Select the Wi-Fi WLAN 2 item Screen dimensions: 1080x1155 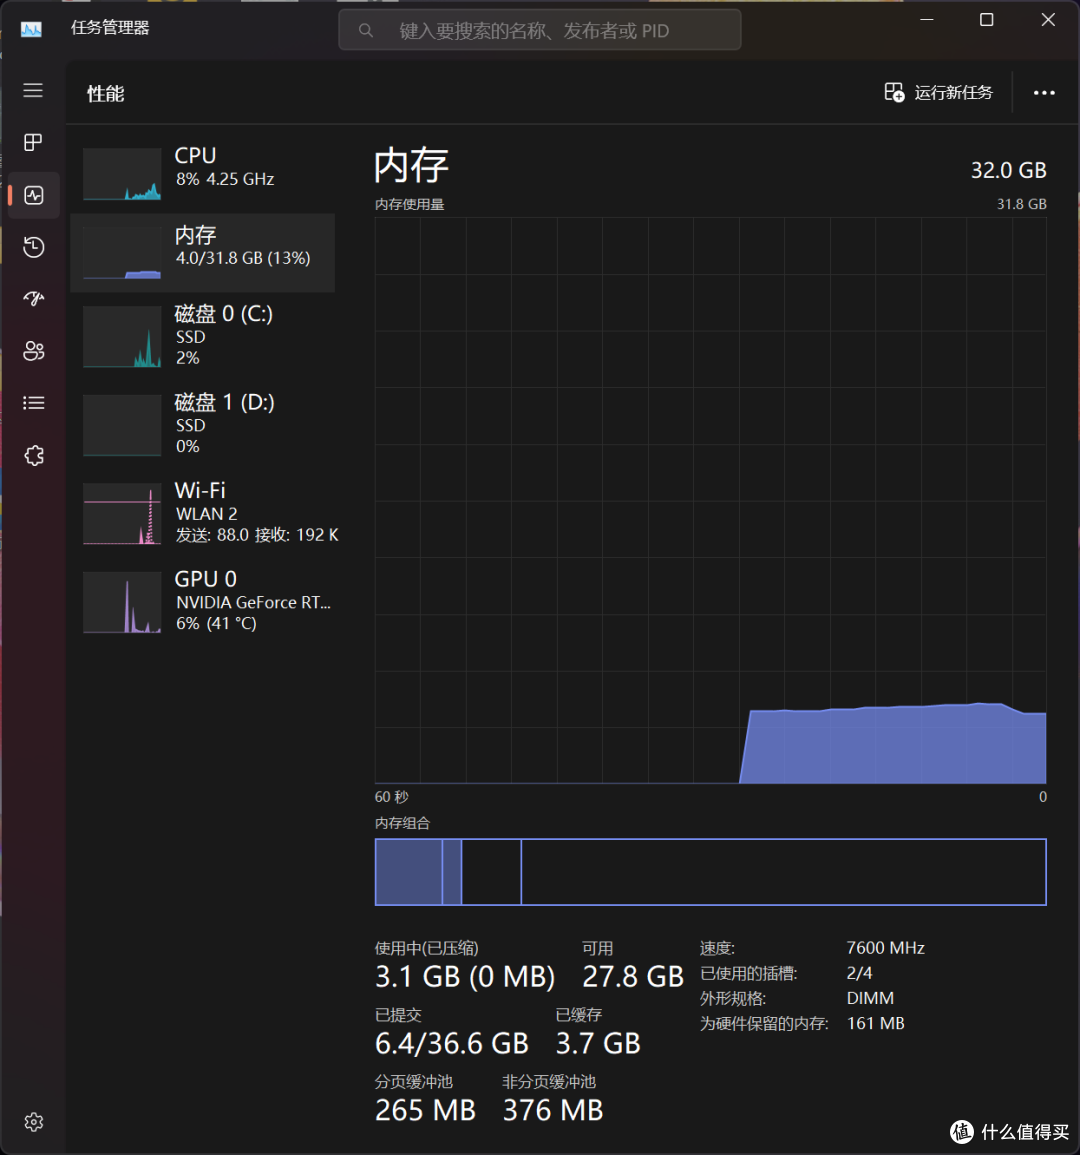(x=203, y=513)
